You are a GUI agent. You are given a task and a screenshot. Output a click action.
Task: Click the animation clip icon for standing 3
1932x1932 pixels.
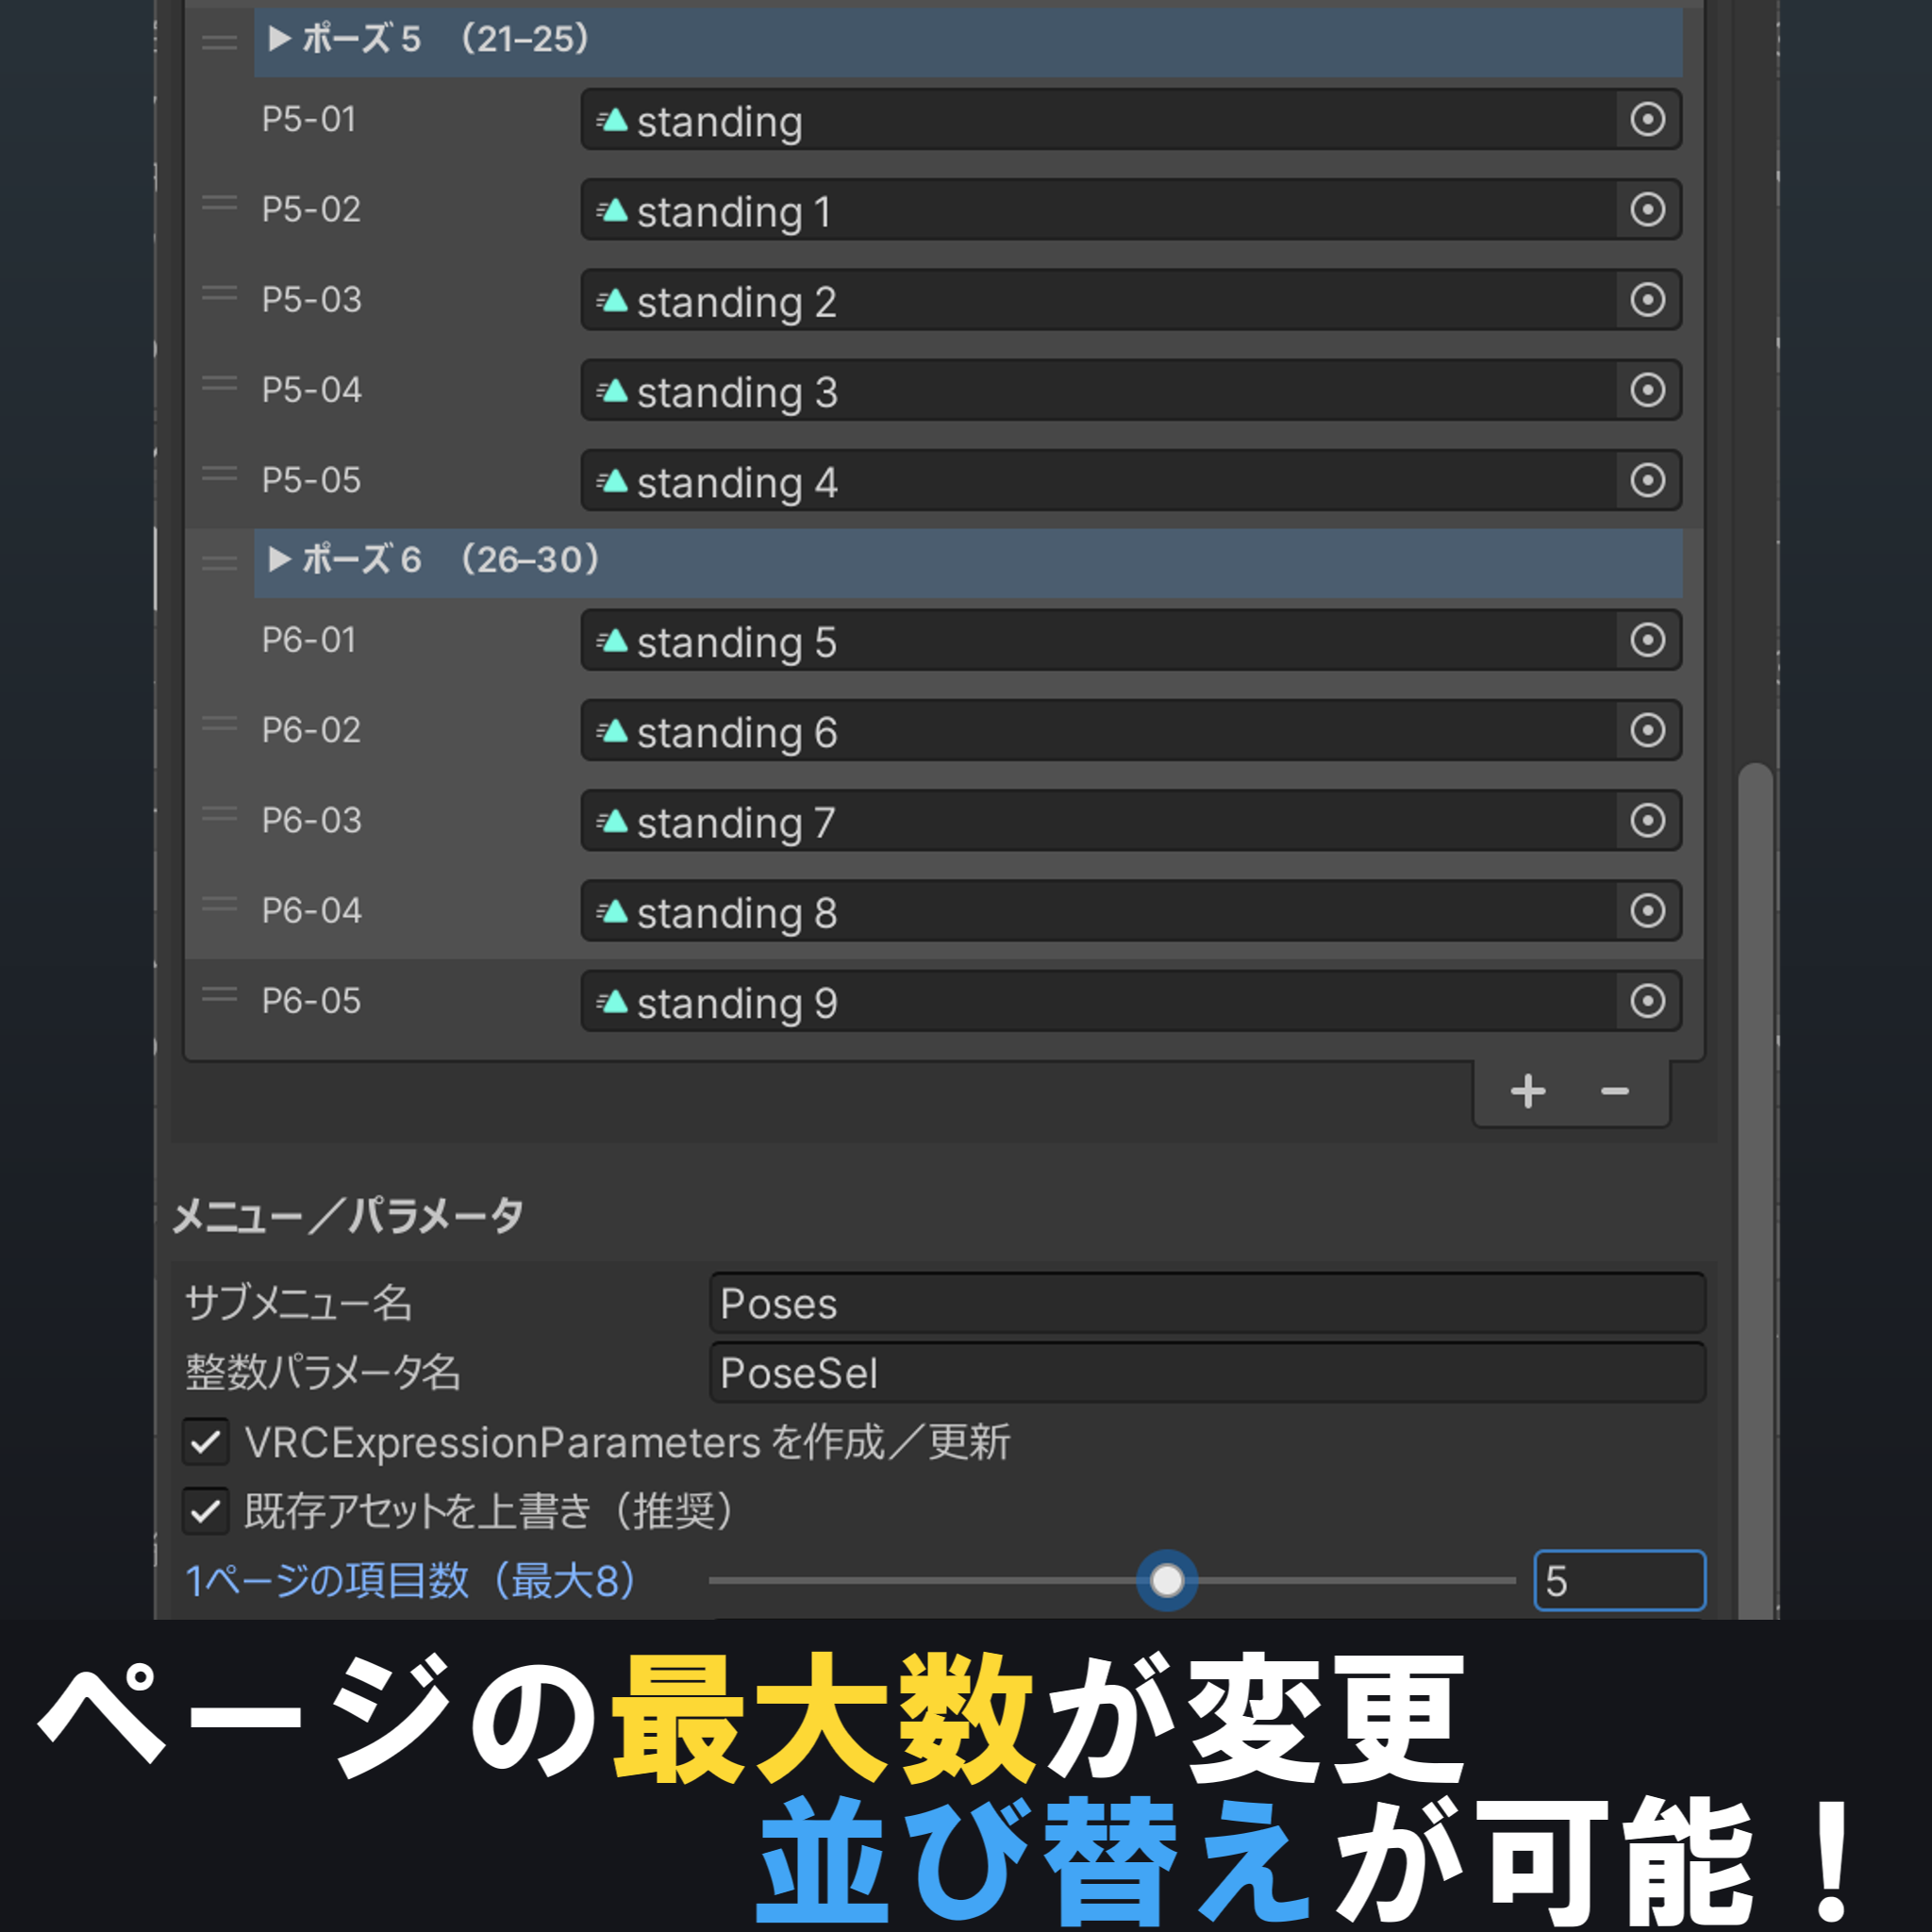pos(614,391)
